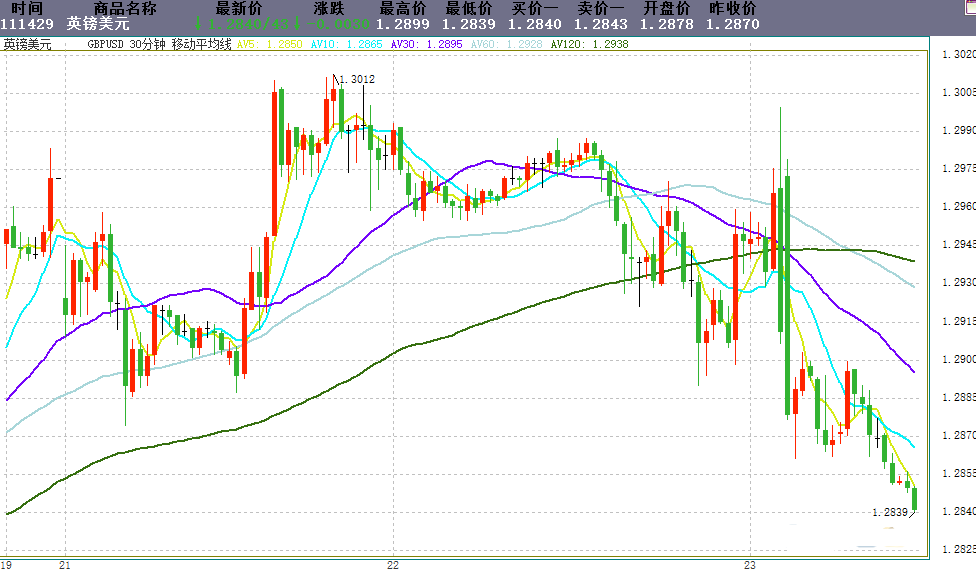This screenshot has height=570, width=976.
Task: Select the green AV120 moving average legend
Action: click(x=589, y=44)
